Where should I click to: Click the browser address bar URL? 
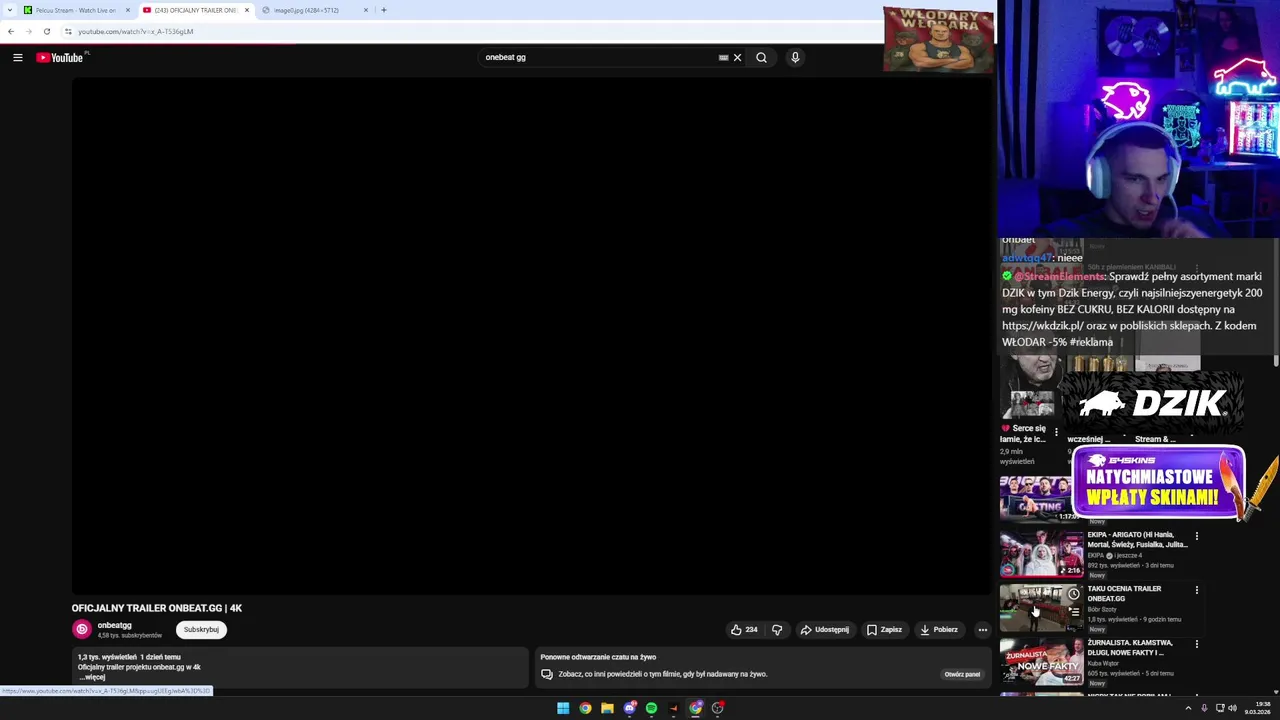click(x=136, y=31)
